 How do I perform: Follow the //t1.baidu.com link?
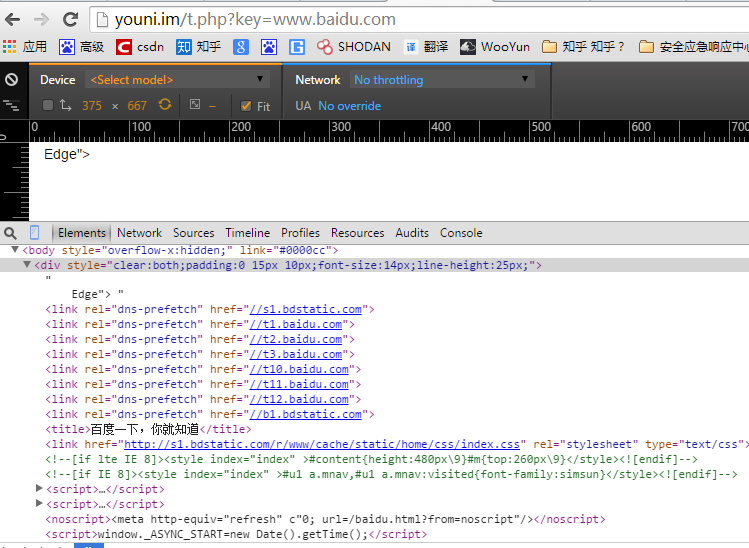[x=296, y=324]
